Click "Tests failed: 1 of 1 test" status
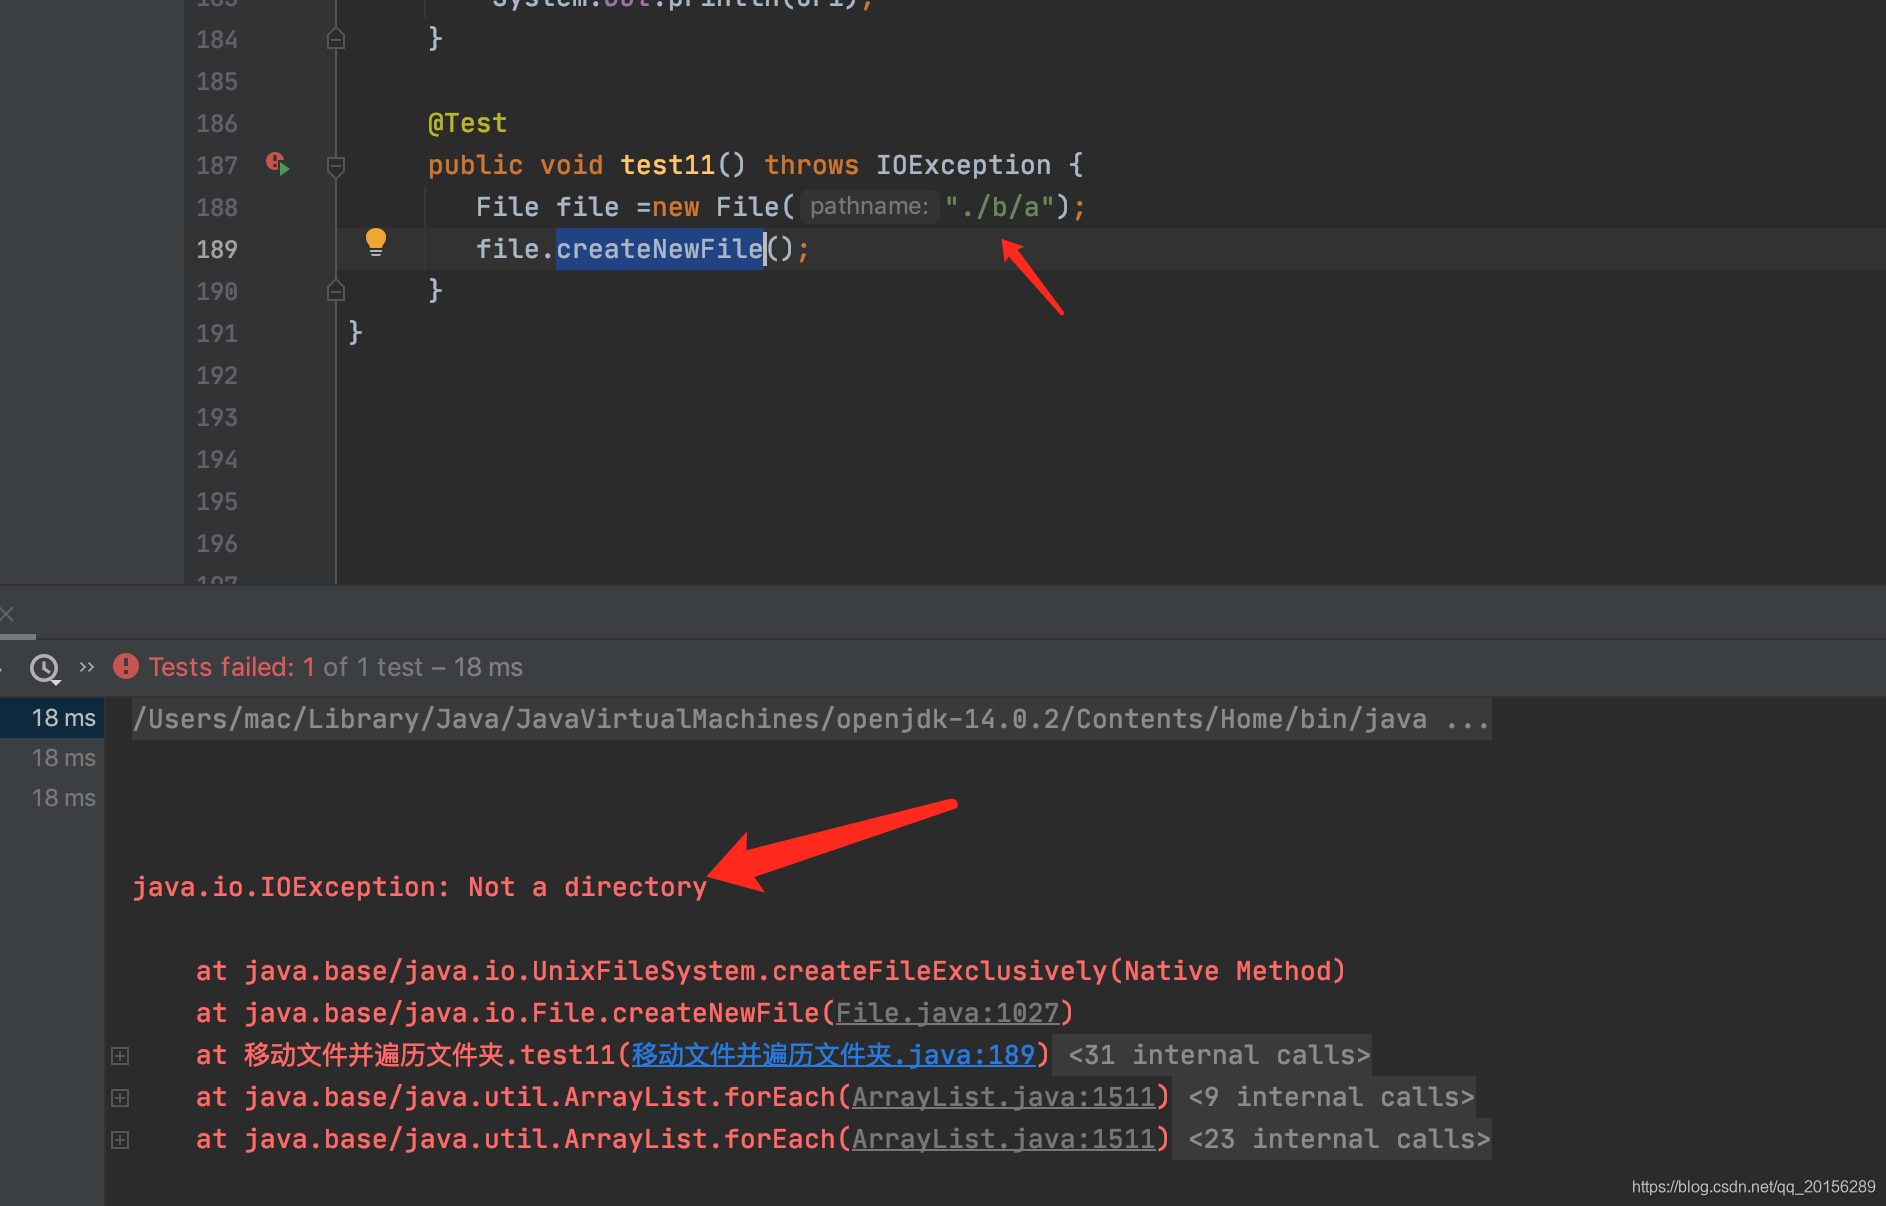Viewport: 1886px width, 1206px height. pos(286,667)
